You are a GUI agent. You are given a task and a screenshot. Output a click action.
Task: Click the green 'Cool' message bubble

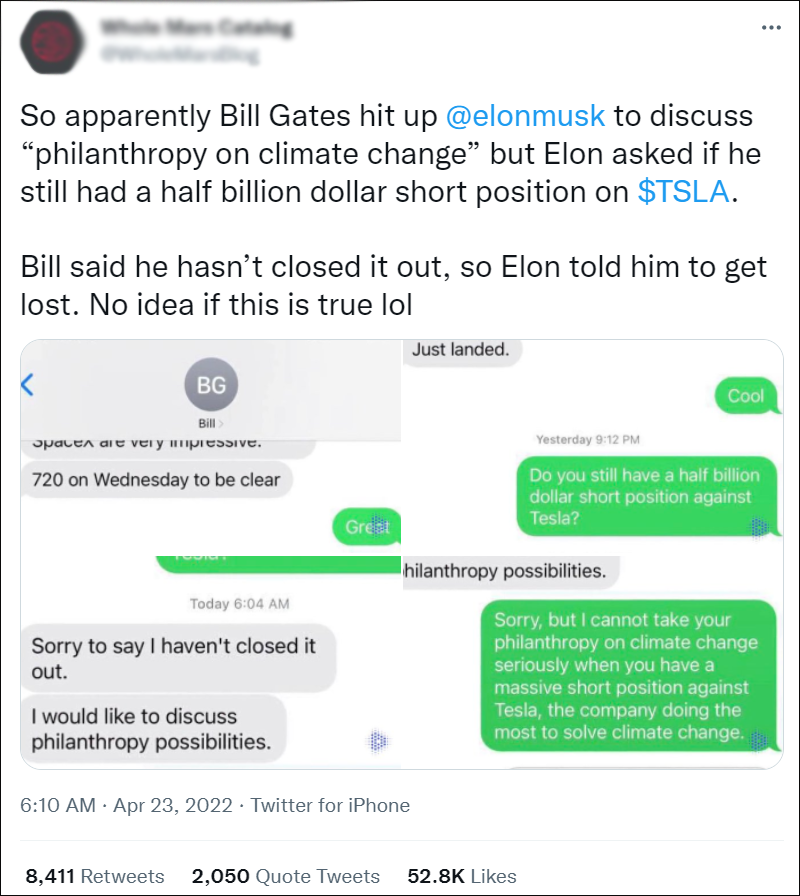point(745,396)
